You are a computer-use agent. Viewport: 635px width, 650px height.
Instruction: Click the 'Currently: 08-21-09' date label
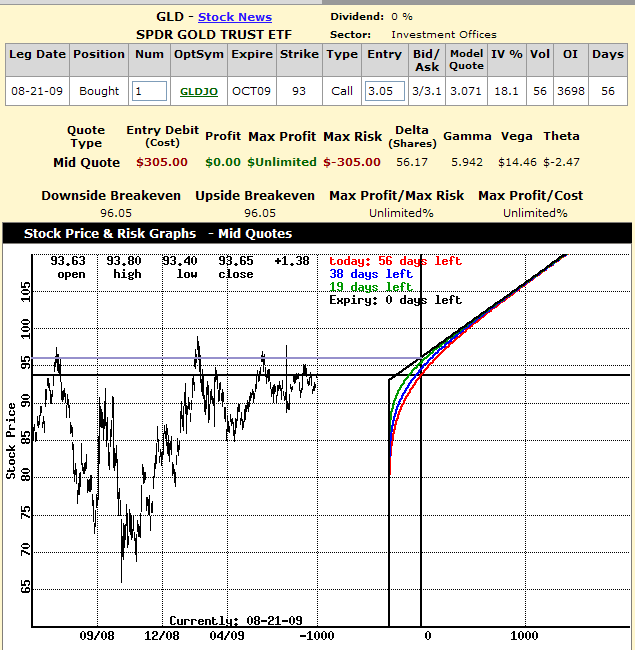coord(236,621)
